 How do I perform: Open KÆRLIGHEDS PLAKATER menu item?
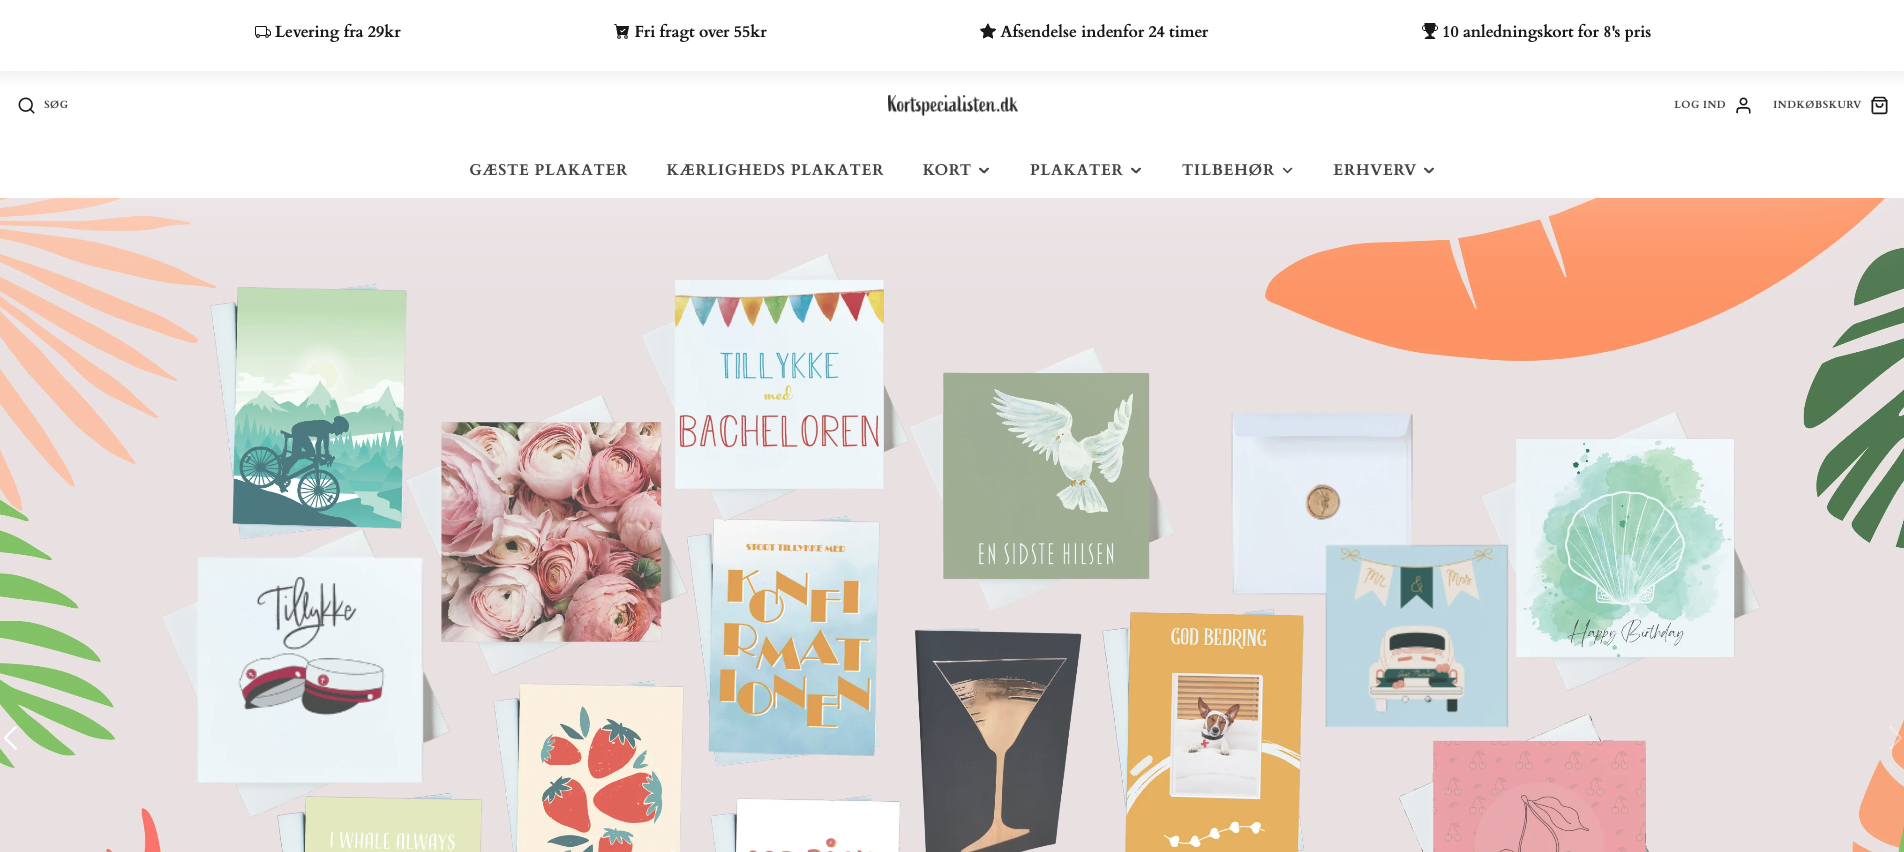775,170
